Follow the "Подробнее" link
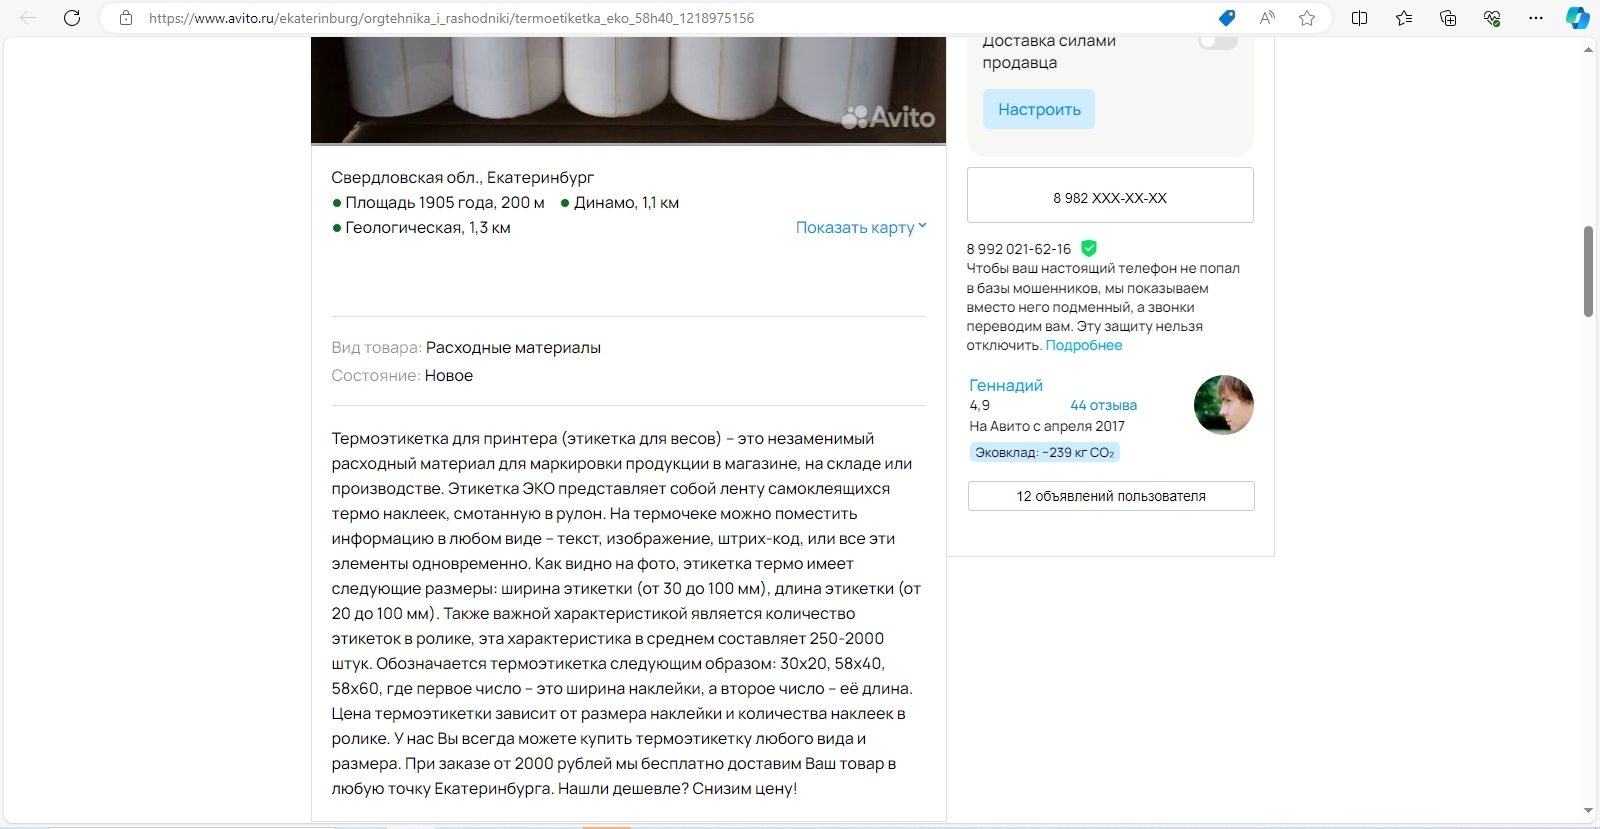The width and height of the screenshot is (1600, 829). click(x=1084, y=345)
